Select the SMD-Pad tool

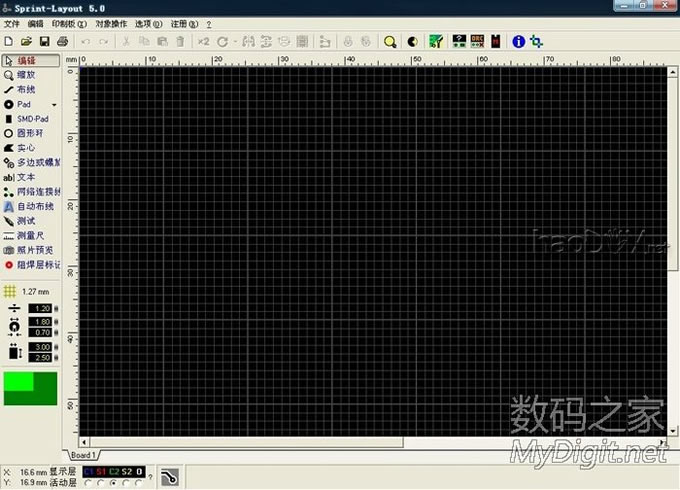click(x=31, y=118)
